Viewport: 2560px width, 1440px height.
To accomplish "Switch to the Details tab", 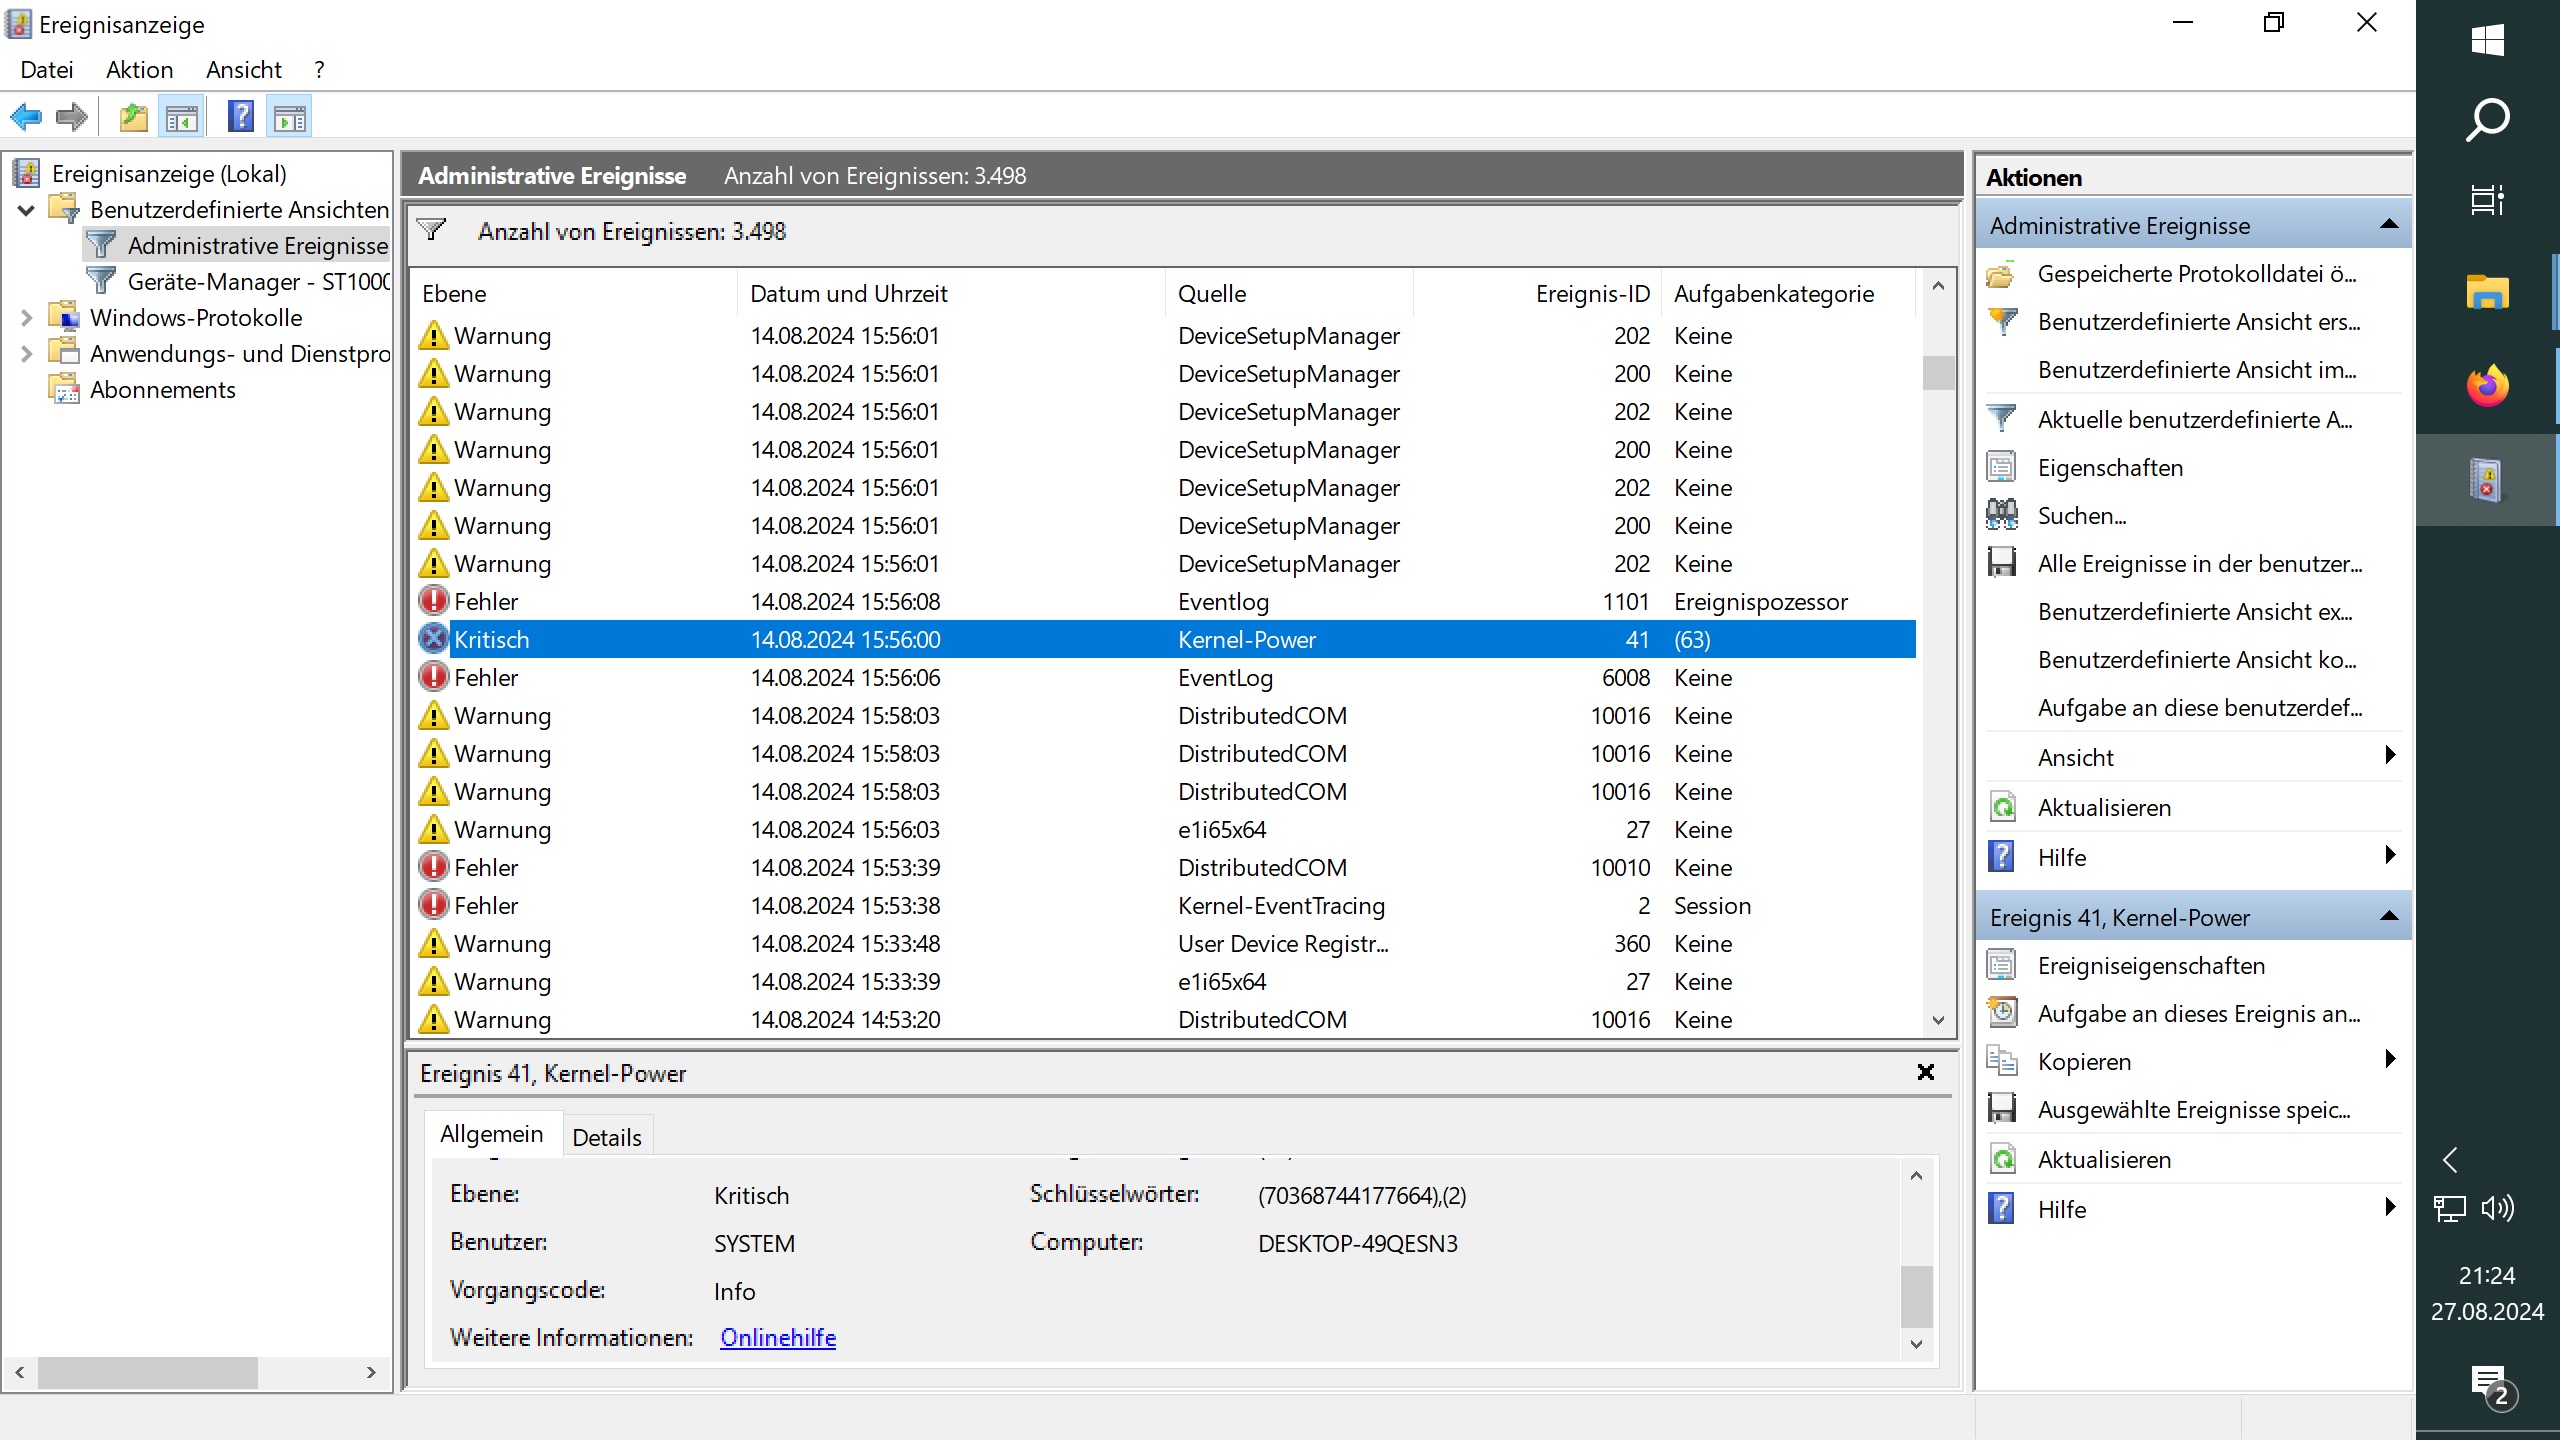I will [606, 1137].
